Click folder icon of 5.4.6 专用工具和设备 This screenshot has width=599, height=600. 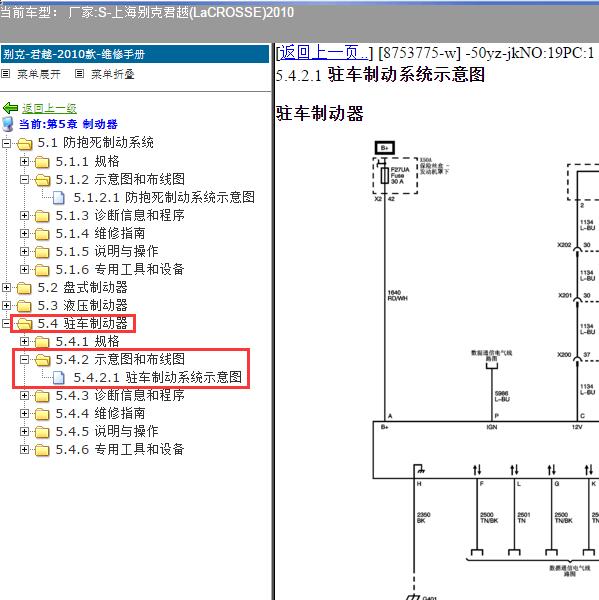coord(42,450)
